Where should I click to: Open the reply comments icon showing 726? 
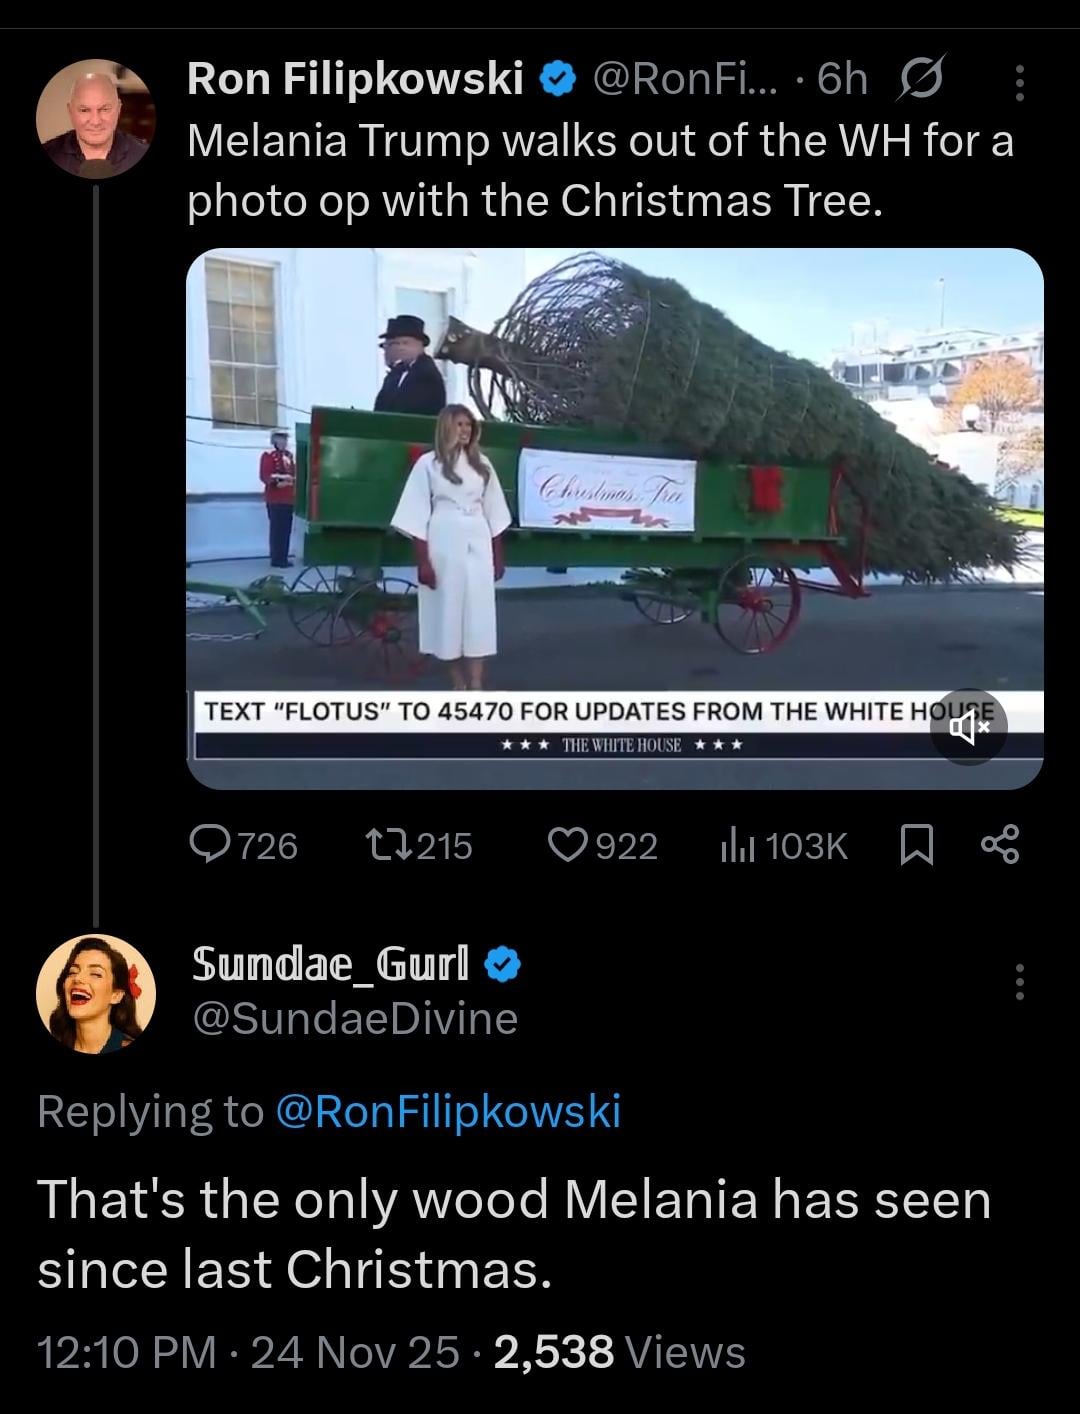(213, 846)
